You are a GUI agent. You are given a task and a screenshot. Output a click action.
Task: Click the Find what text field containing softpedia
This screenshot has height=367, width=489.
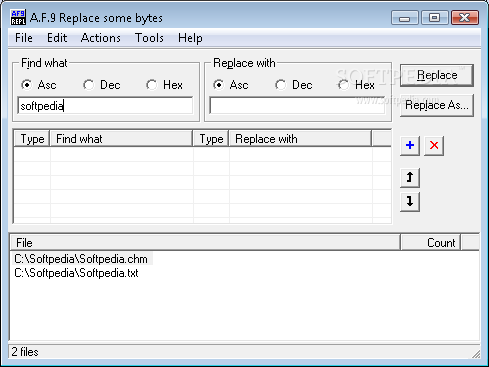105,106
